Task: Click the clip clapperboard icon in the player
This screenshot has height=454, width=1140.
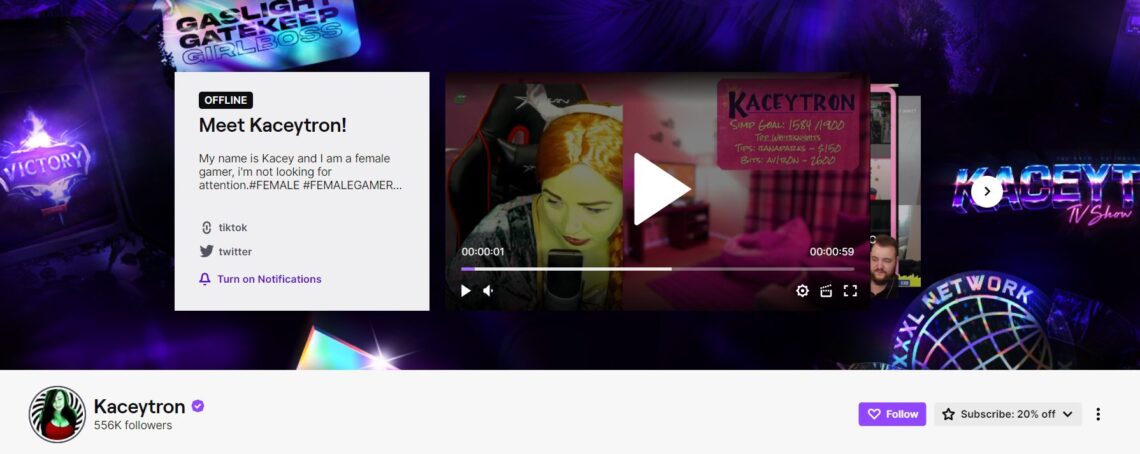Action: (826, 291)
